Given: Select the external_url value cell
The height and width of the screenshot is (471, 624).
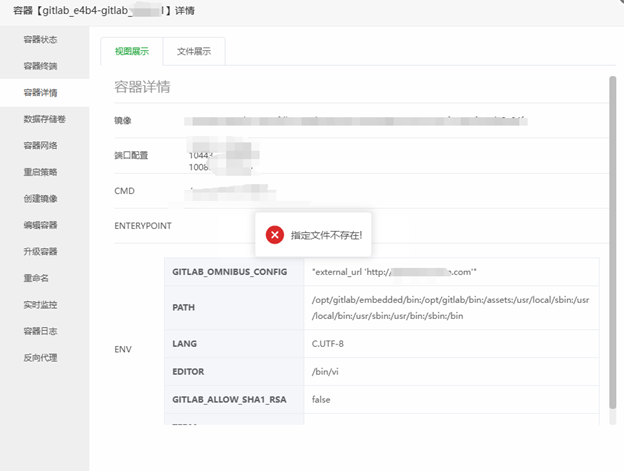Looking at the screenshot, I should tap(452, 272).
